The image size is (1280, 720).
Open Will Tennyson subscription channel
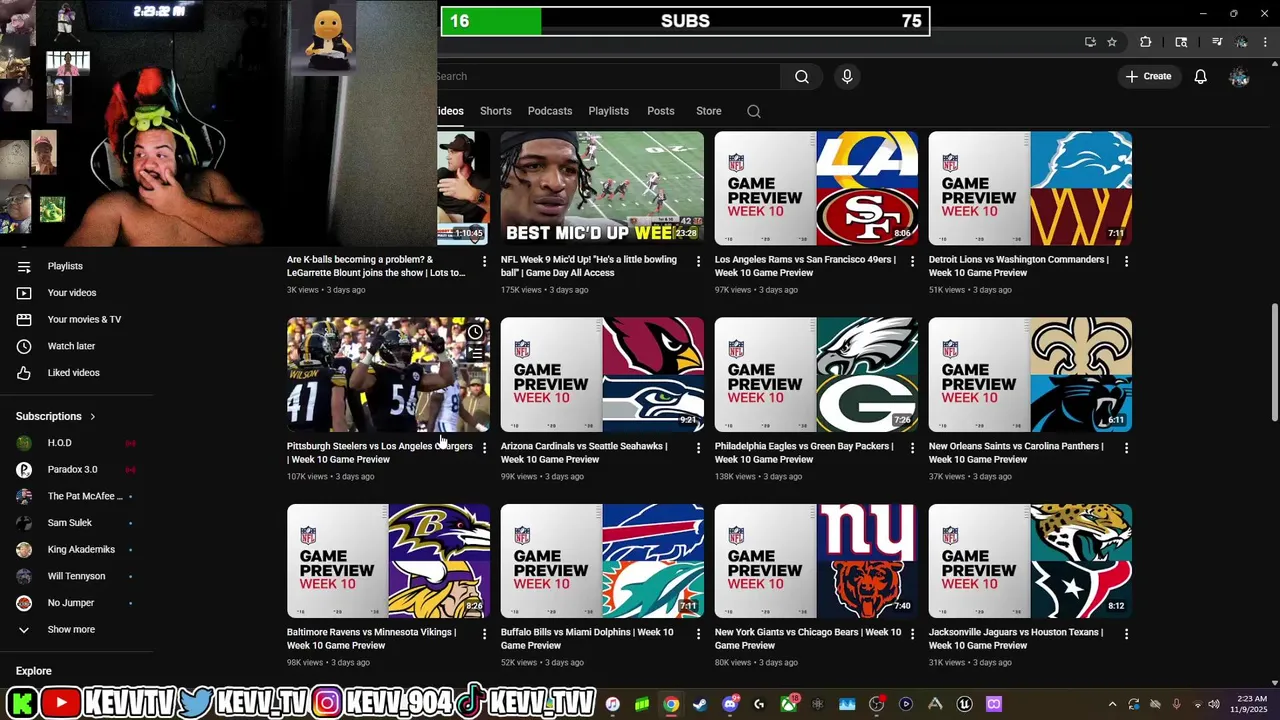pos(76,576)
